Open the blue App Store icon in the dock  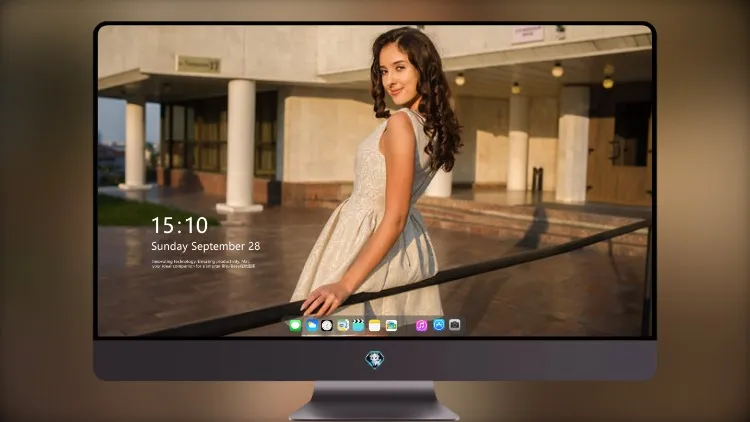point(439,325)
